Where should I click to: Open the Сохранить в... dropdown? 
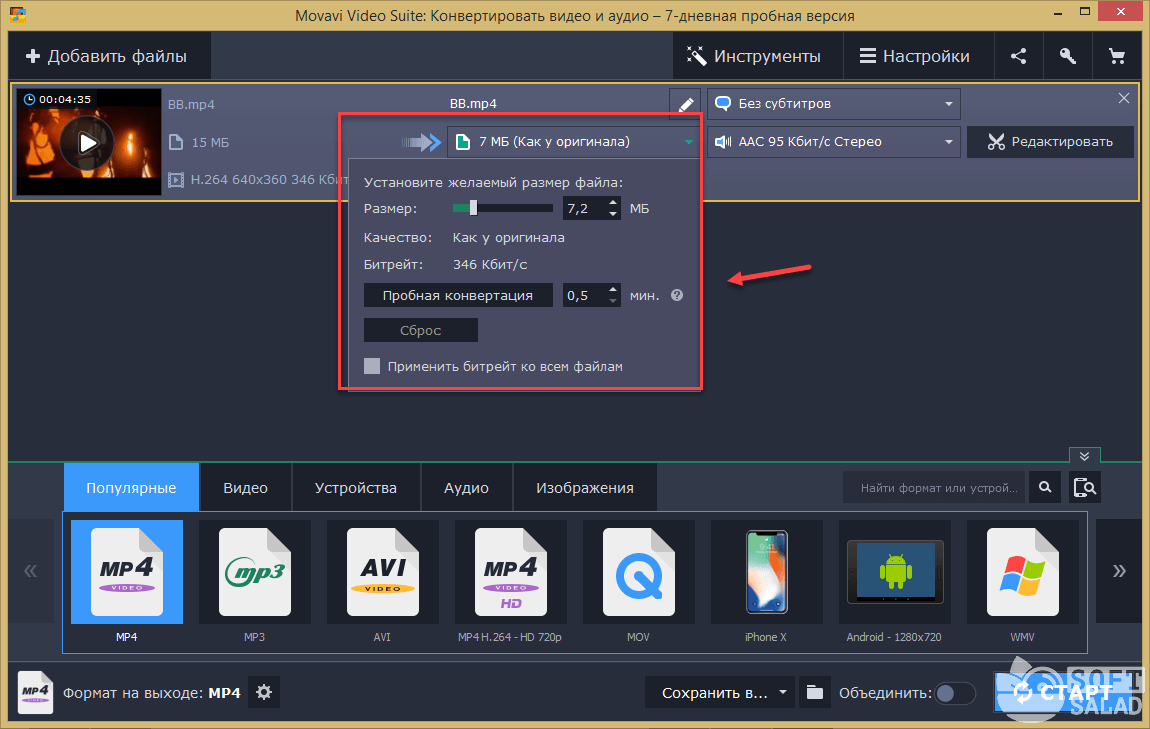720,692
